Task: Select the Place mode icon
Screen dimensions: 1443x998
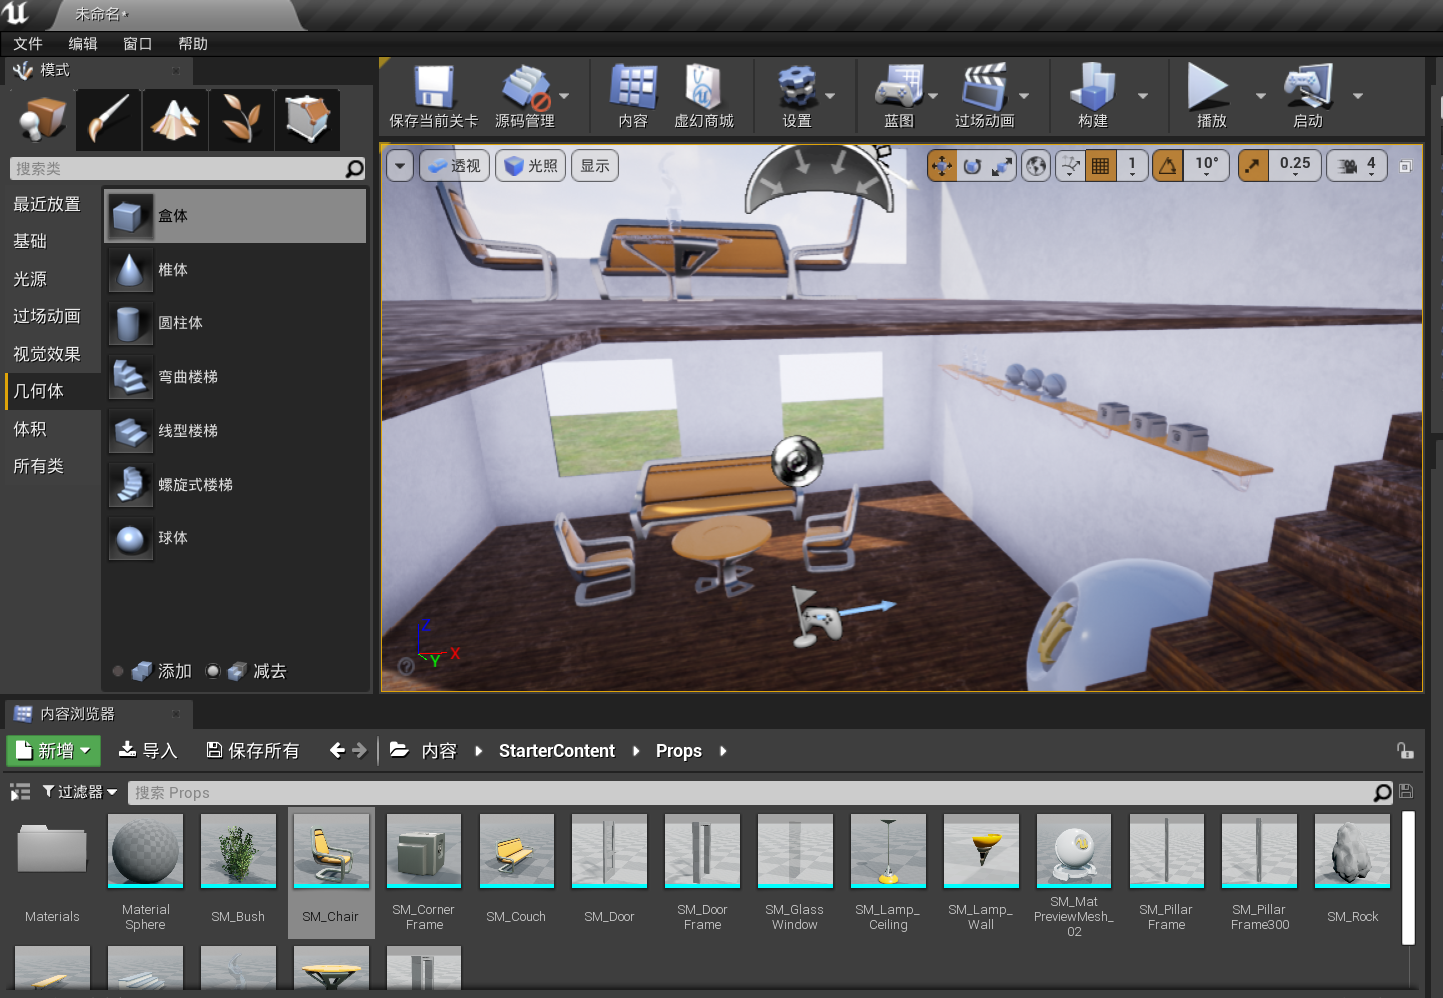Action: [x=41, y=119]
